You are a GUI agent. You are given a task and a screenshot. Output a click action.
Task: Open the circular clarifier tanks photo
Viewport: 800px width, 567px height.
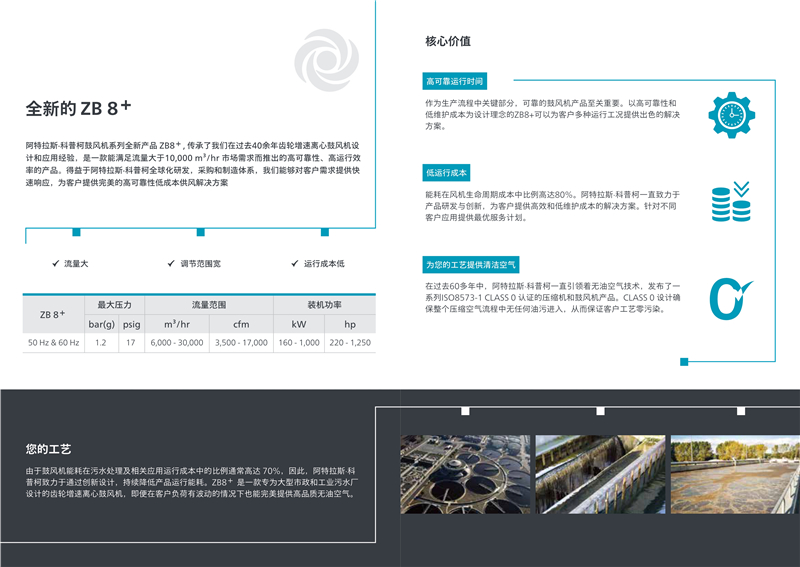coord(463,474)
